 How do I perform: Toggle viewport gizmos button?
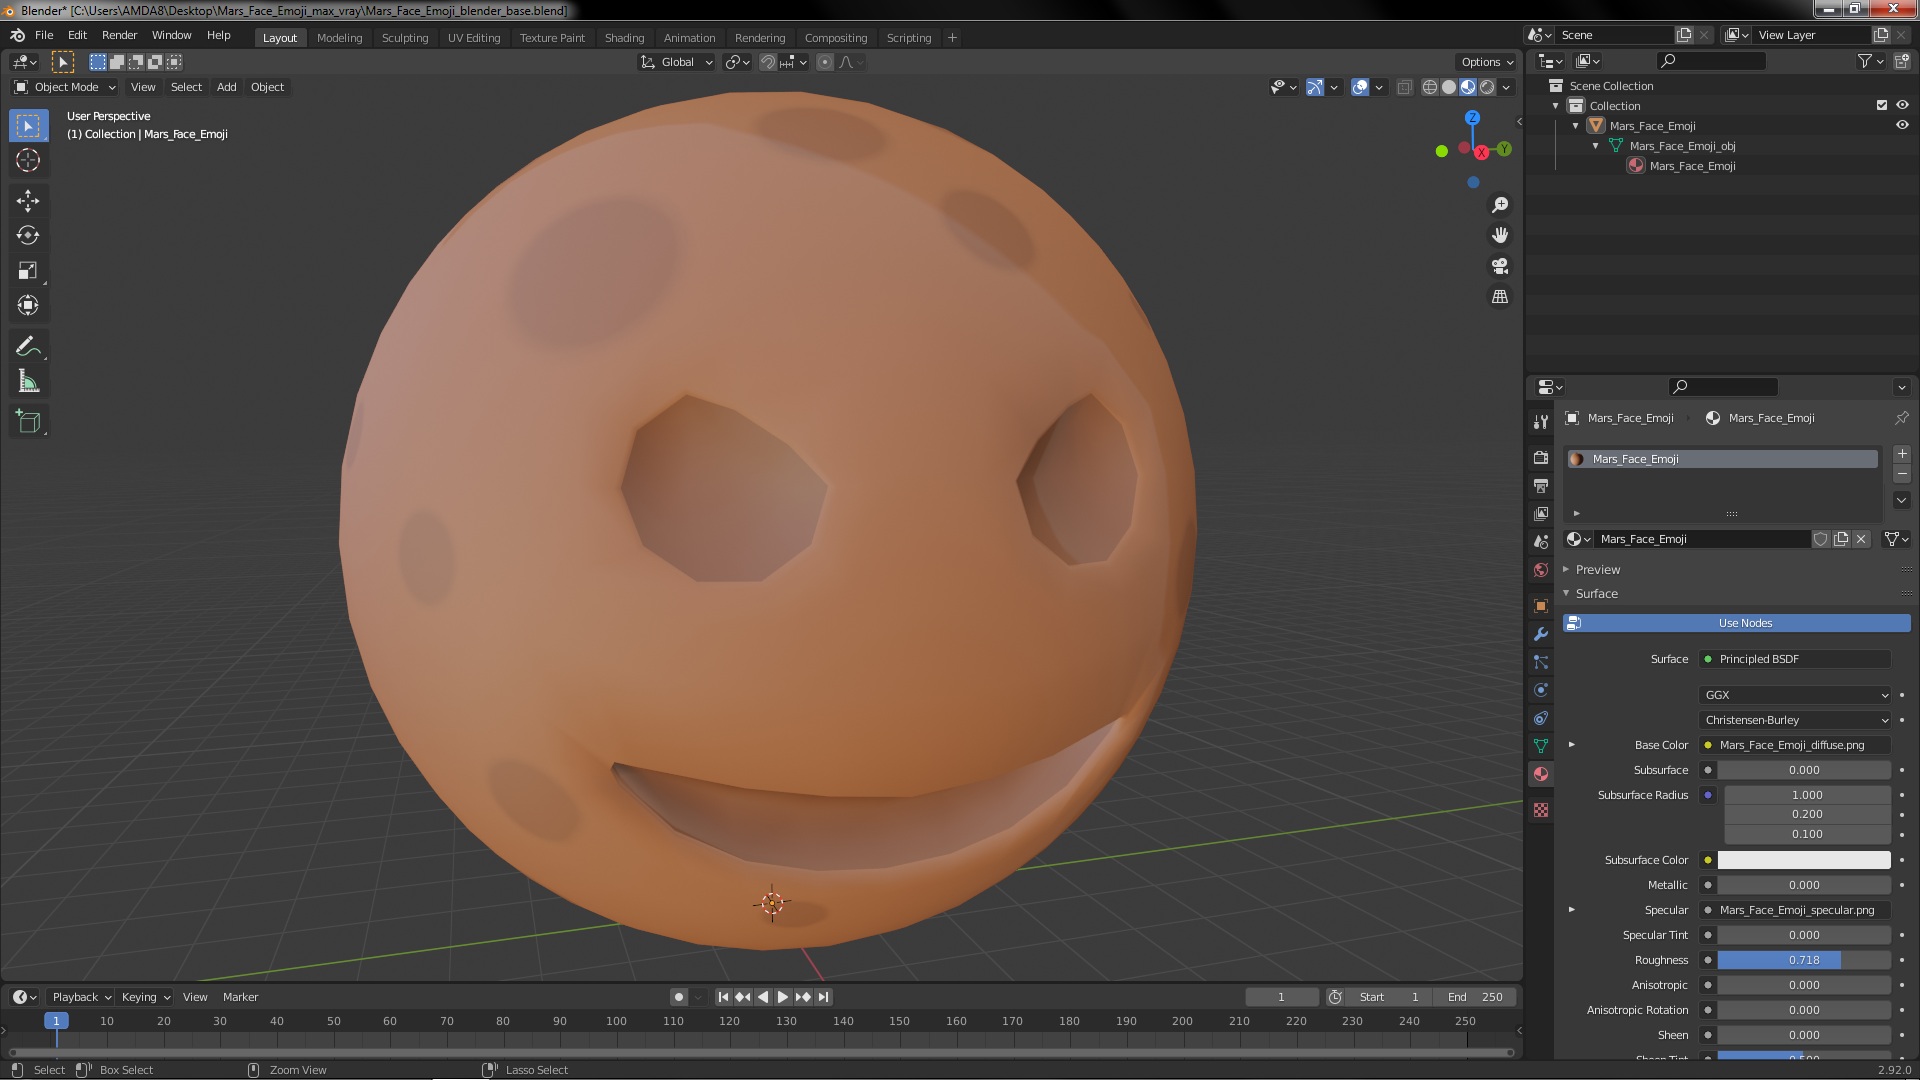pos(1315,87)
